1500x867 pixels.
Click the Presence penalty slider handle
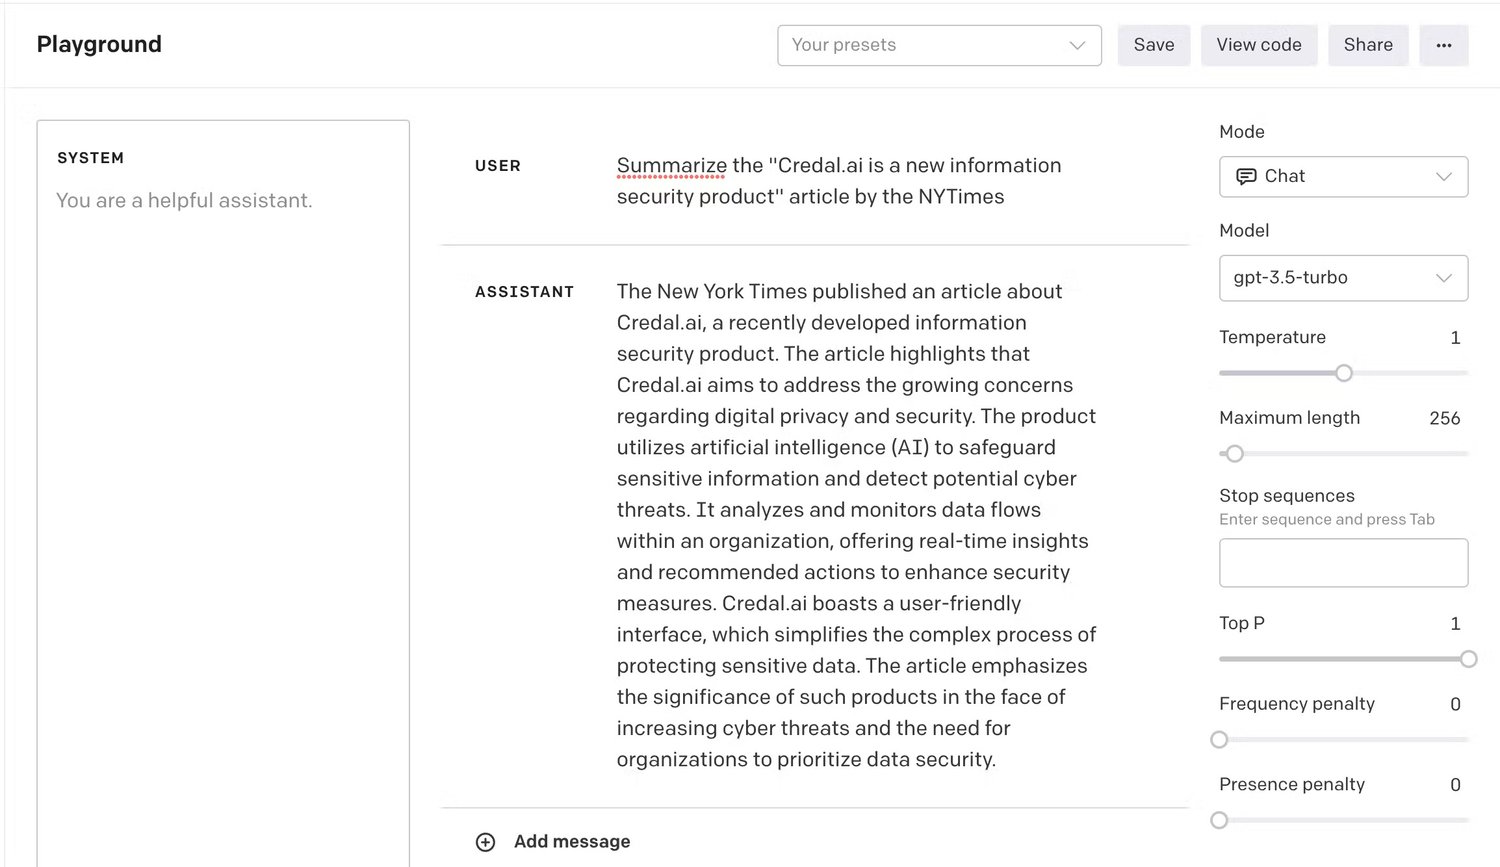point(1219,821)
